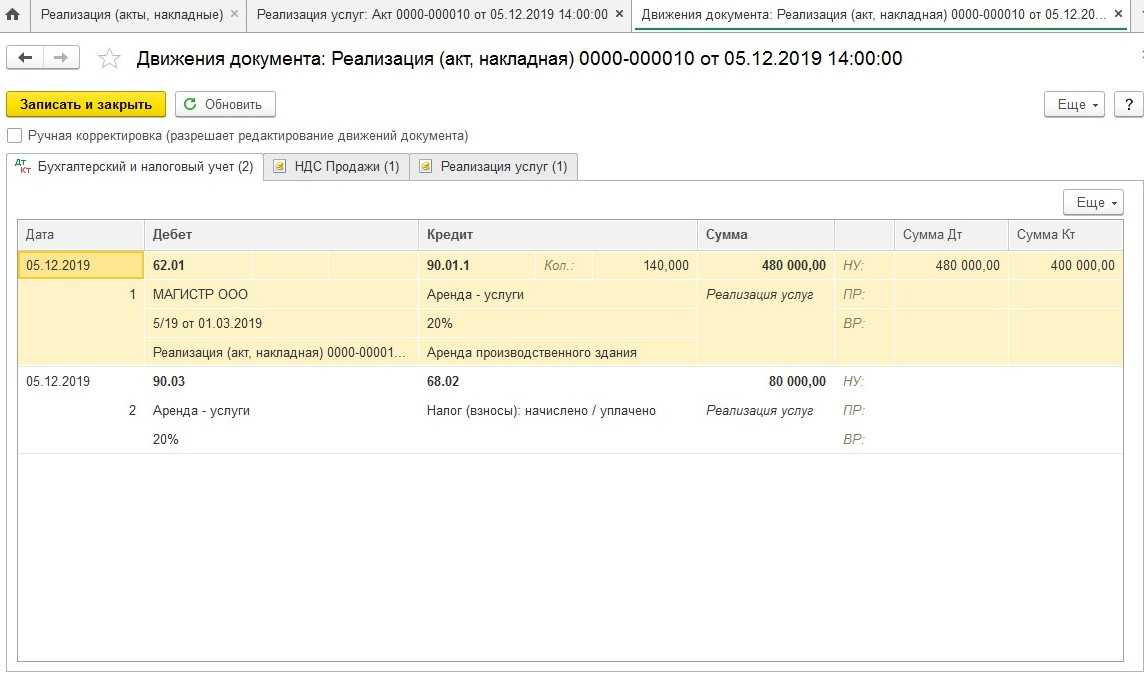1144x682 pixels.
Task: Click the Сумма column header
Action: (727, 234)
